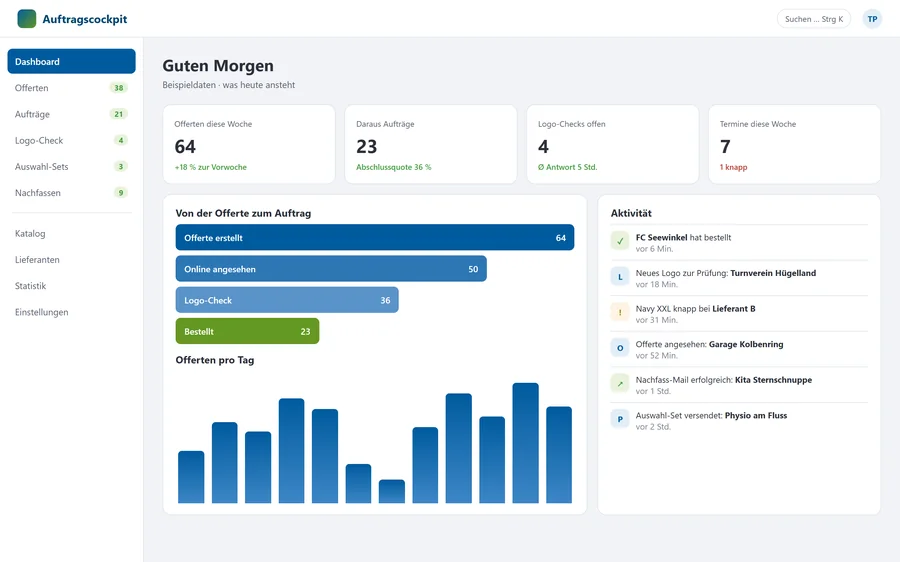This screenshot has width=900, height=562.
Task: Click the 'vor 6 Min.' timestamp
Action: pyautogui.click(x=654, y=249)
